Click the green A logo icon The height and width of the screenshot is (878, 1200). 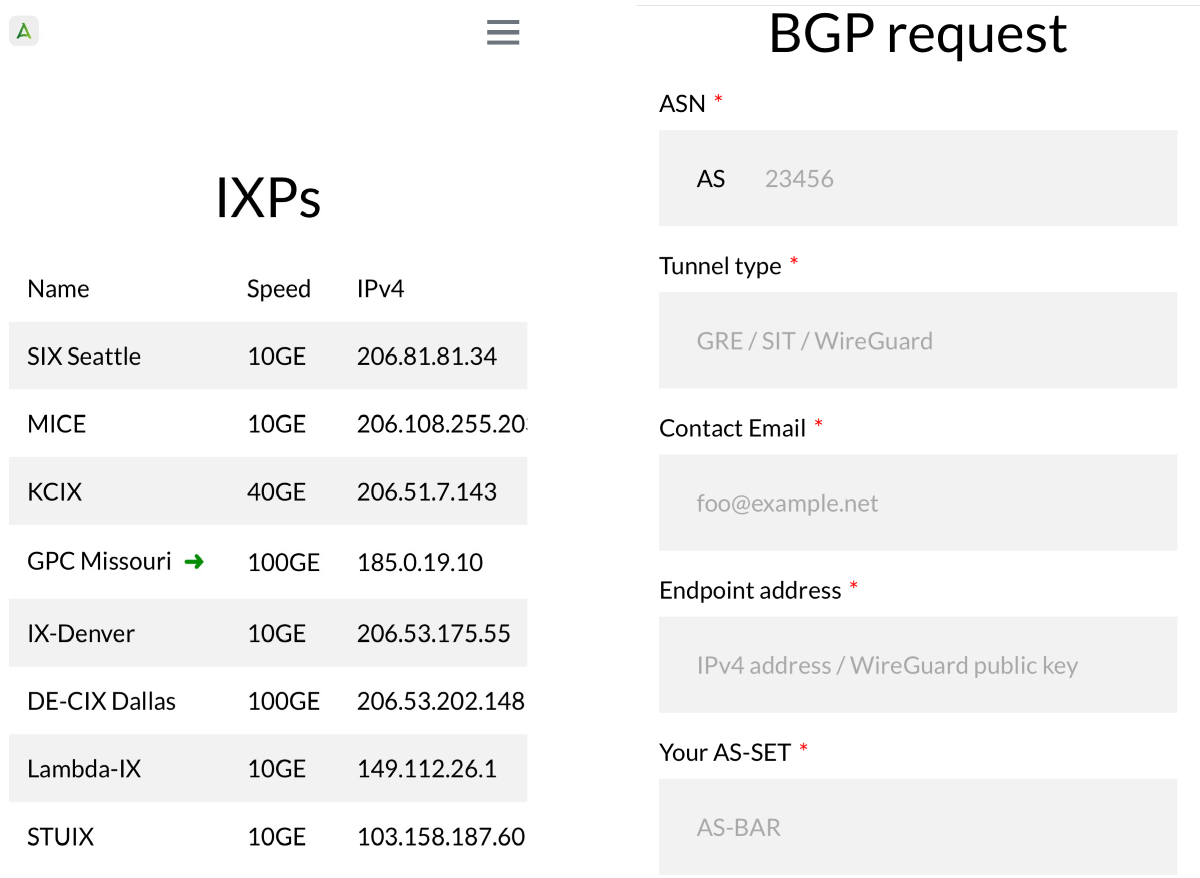tap(24, 31)
